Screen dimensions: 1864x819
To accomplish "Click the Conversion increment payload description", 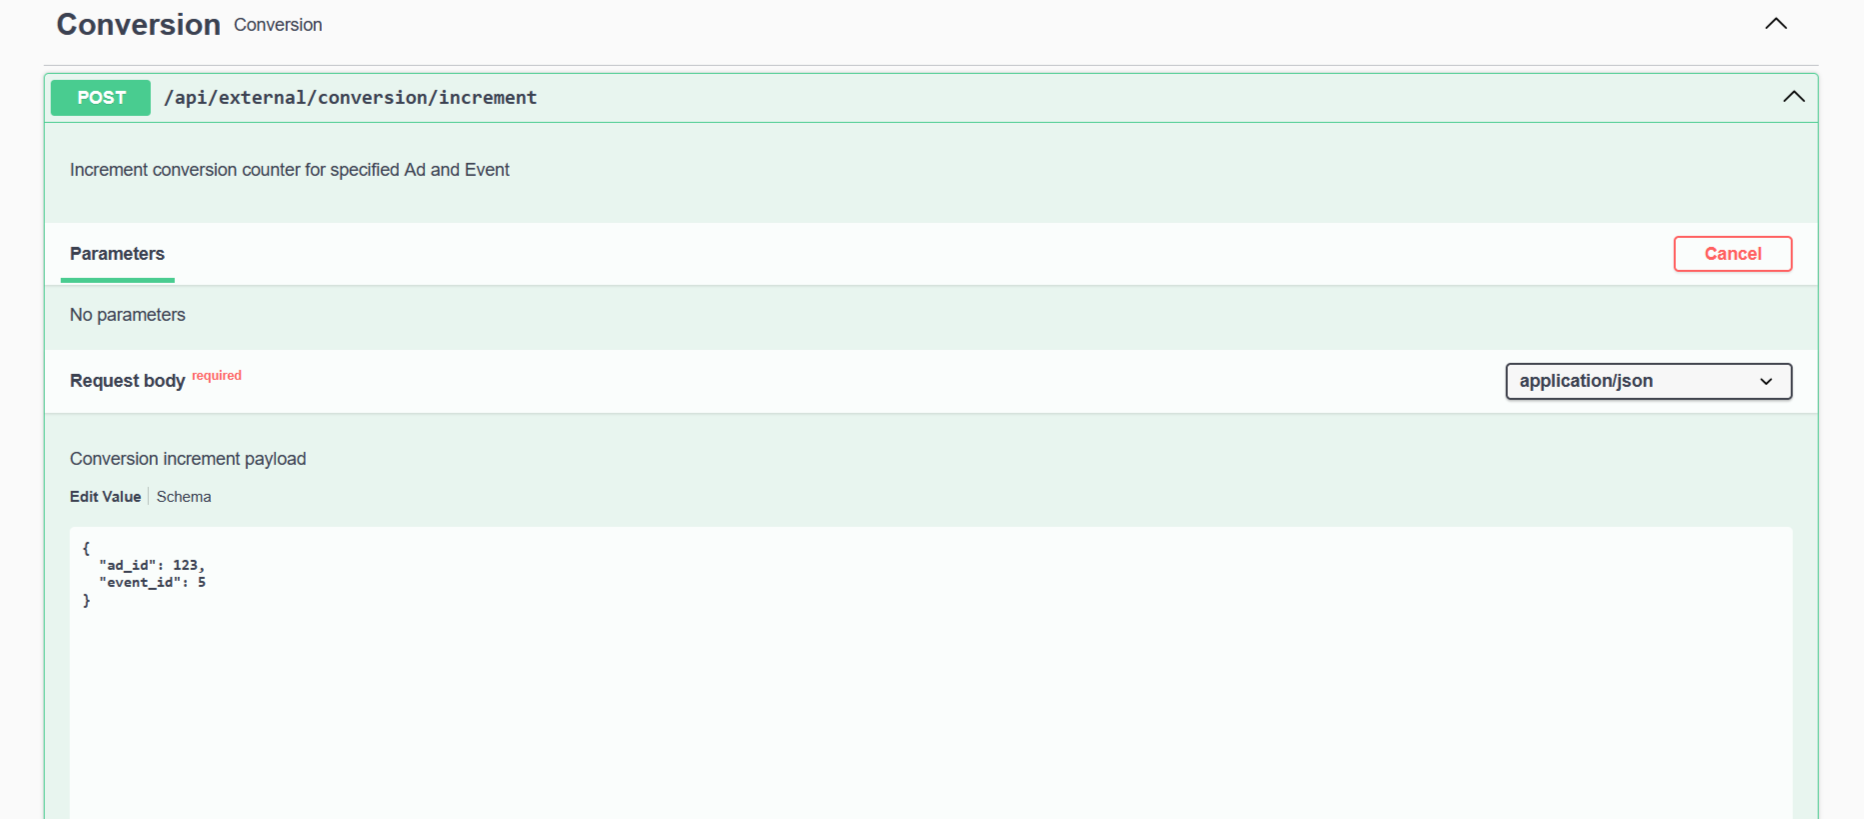I will click(188, 459).
